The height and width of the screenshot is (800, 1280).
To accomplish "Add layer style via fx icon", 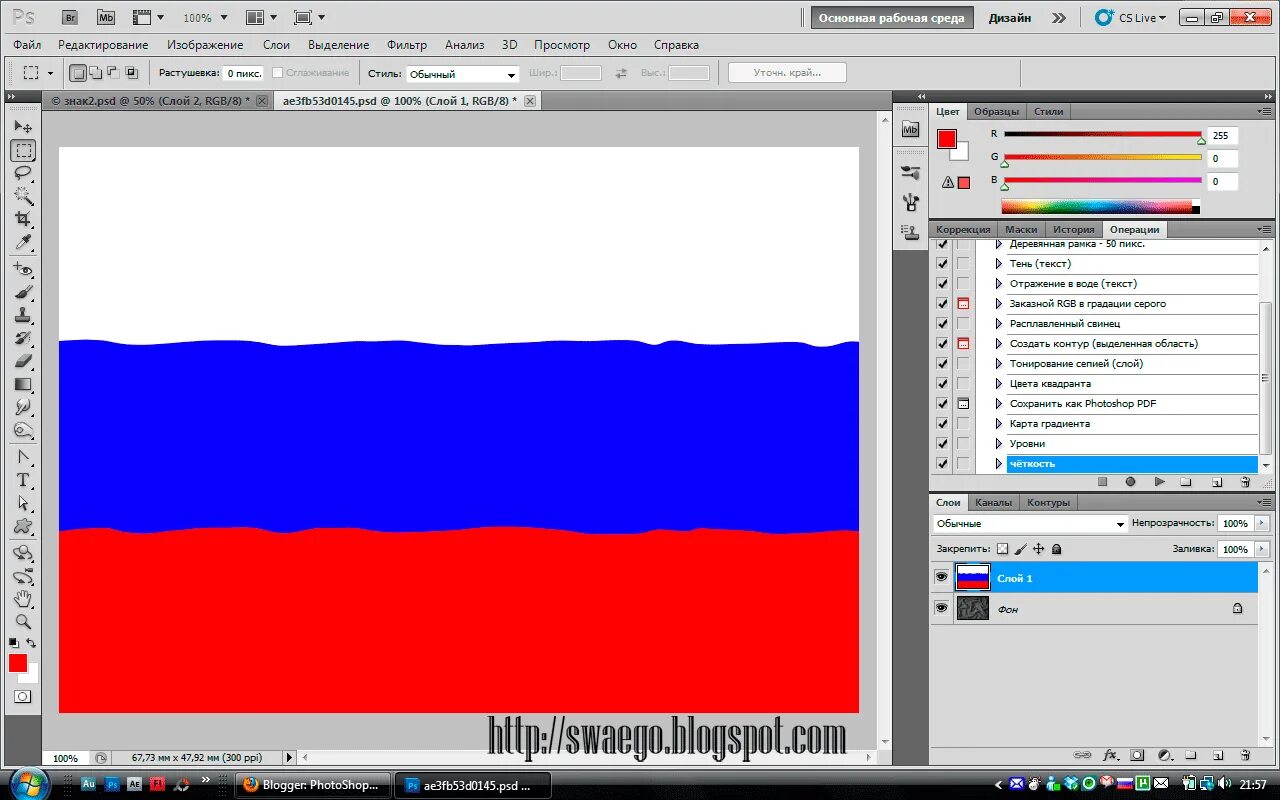I will [x=1110, y=755].
